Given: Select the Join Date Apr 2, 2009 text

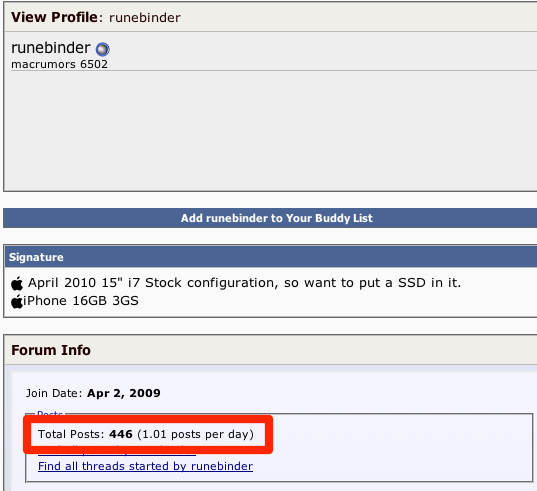Looking at the screenshot, I should pyautogui.click(x=93, y=393).
